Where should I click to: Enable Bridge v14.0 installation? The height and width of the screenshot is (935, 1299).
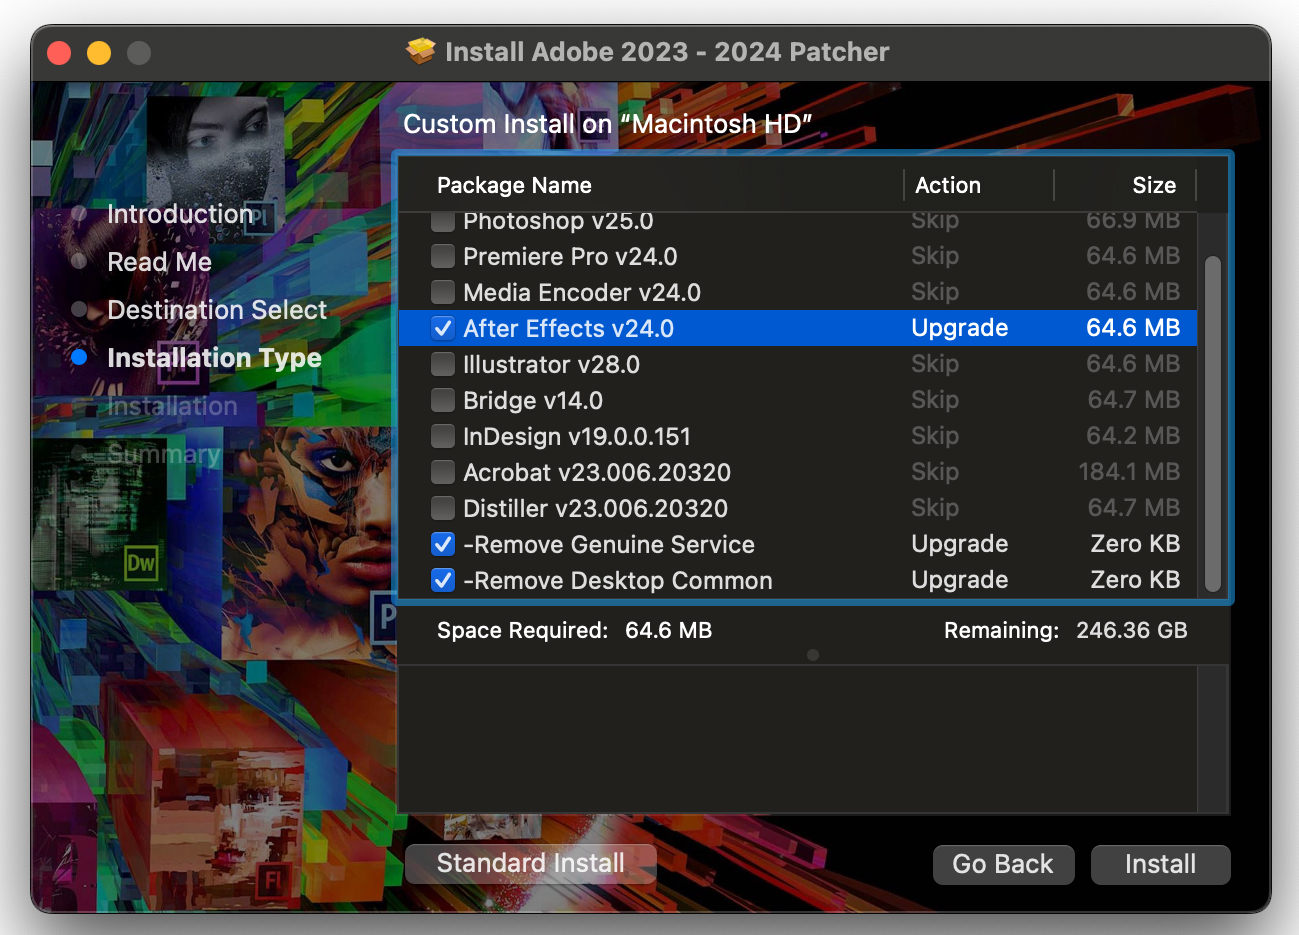point(442,400)
